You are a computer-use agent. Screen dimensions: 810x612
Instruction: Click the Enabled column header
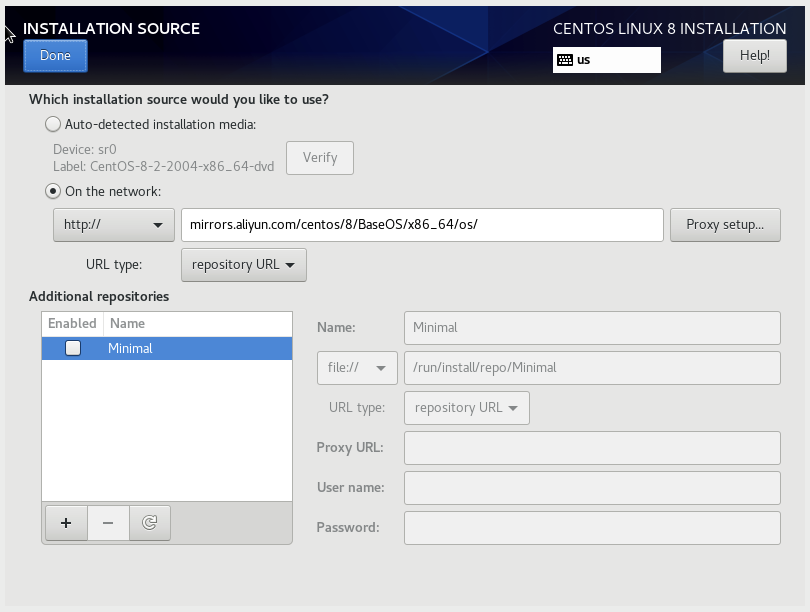pyautogui.click(x=72, y=323)
